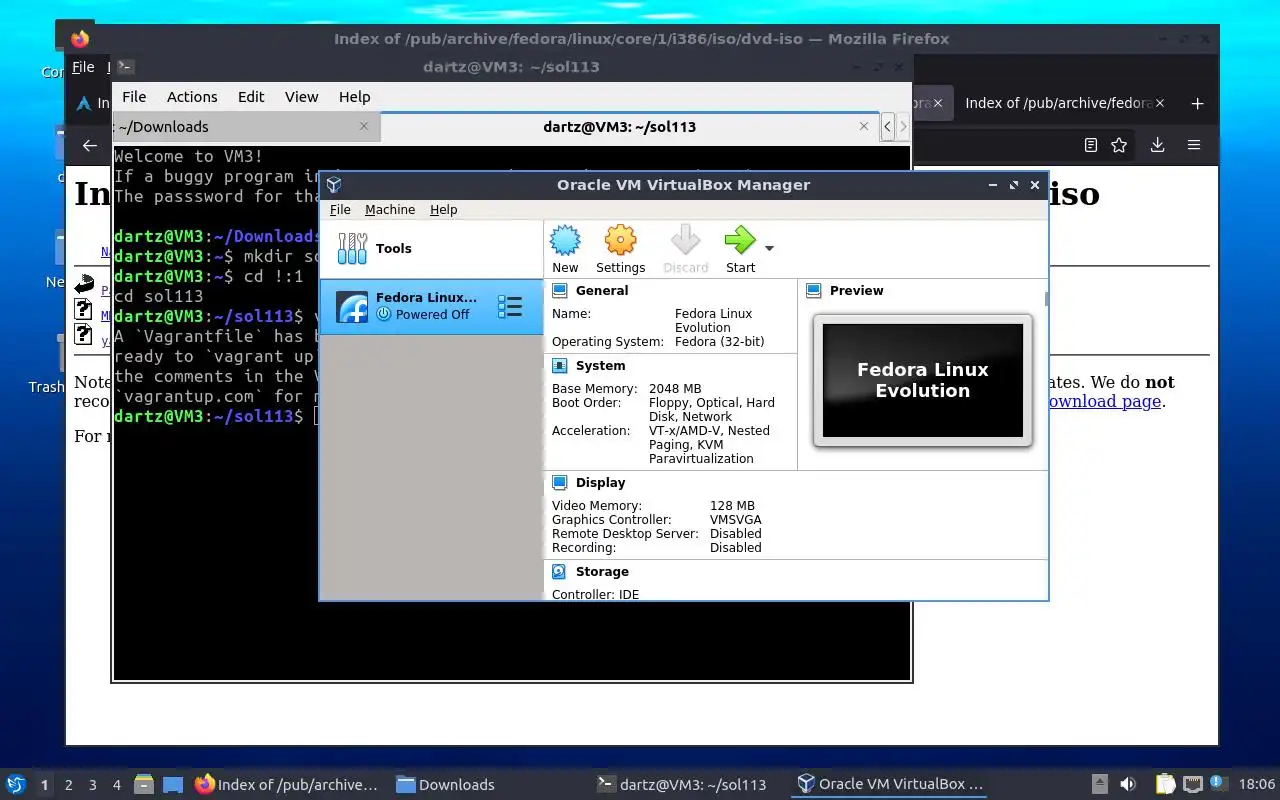Click the Storage section header
Image resolution: width=1280 pixels, height=800 pixels.
pos(602,571)
